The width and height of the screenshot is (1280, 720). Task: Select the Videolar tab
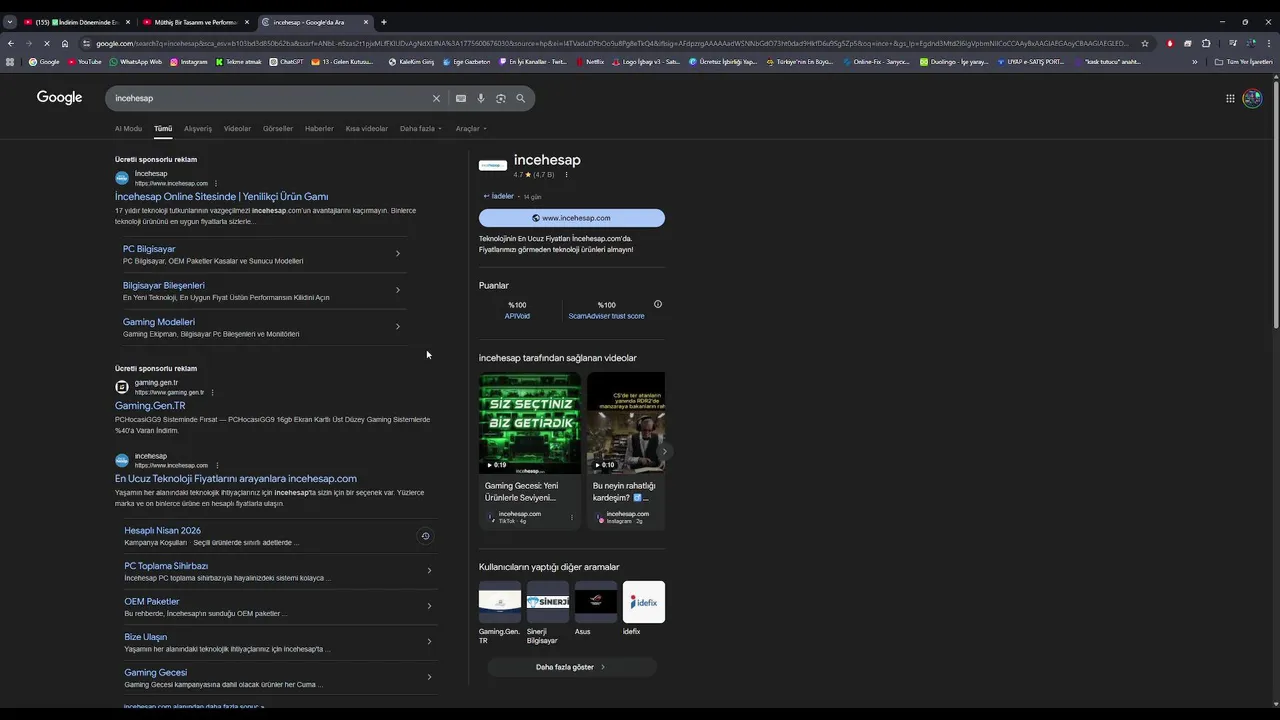tap(237, 128)
